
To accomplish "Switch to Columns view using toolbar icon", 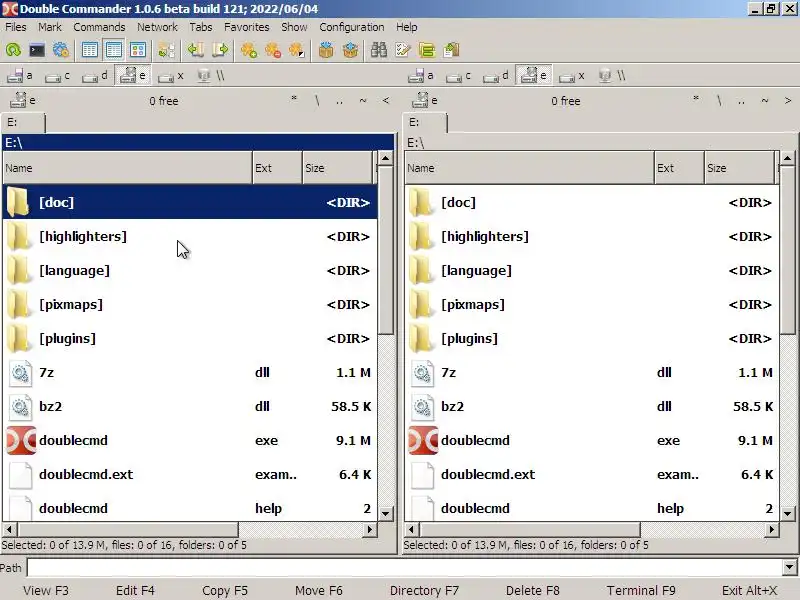I will point(113,50).
